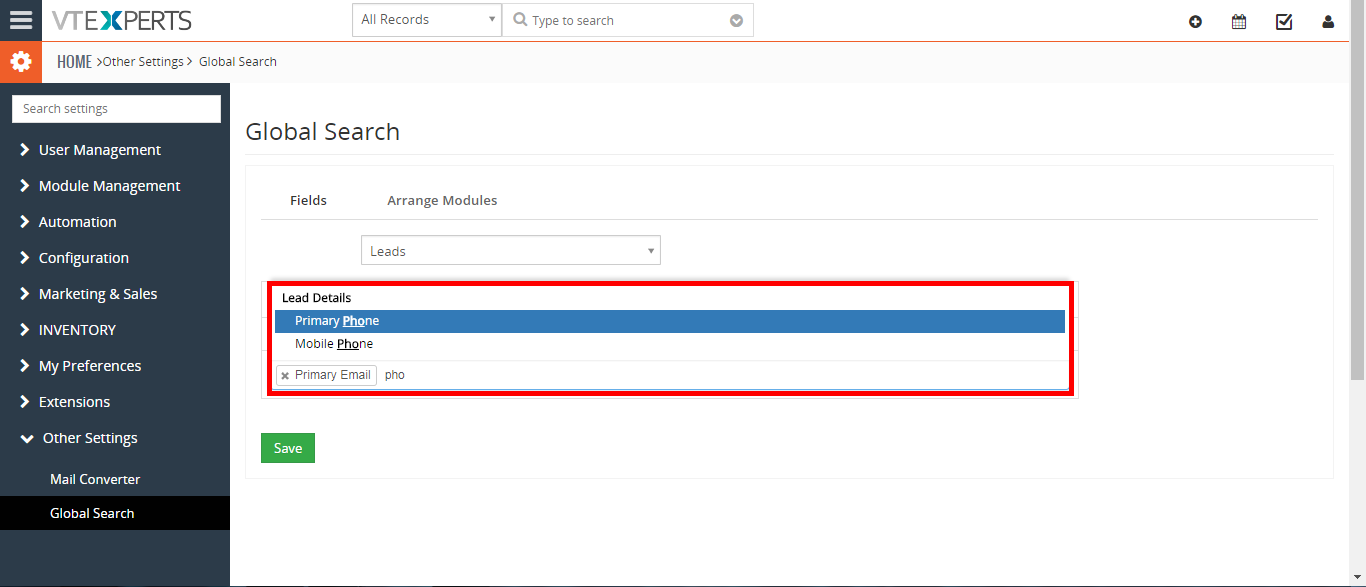
Task: Open the Leads module dropdown
Action: [x=511, y=251]
